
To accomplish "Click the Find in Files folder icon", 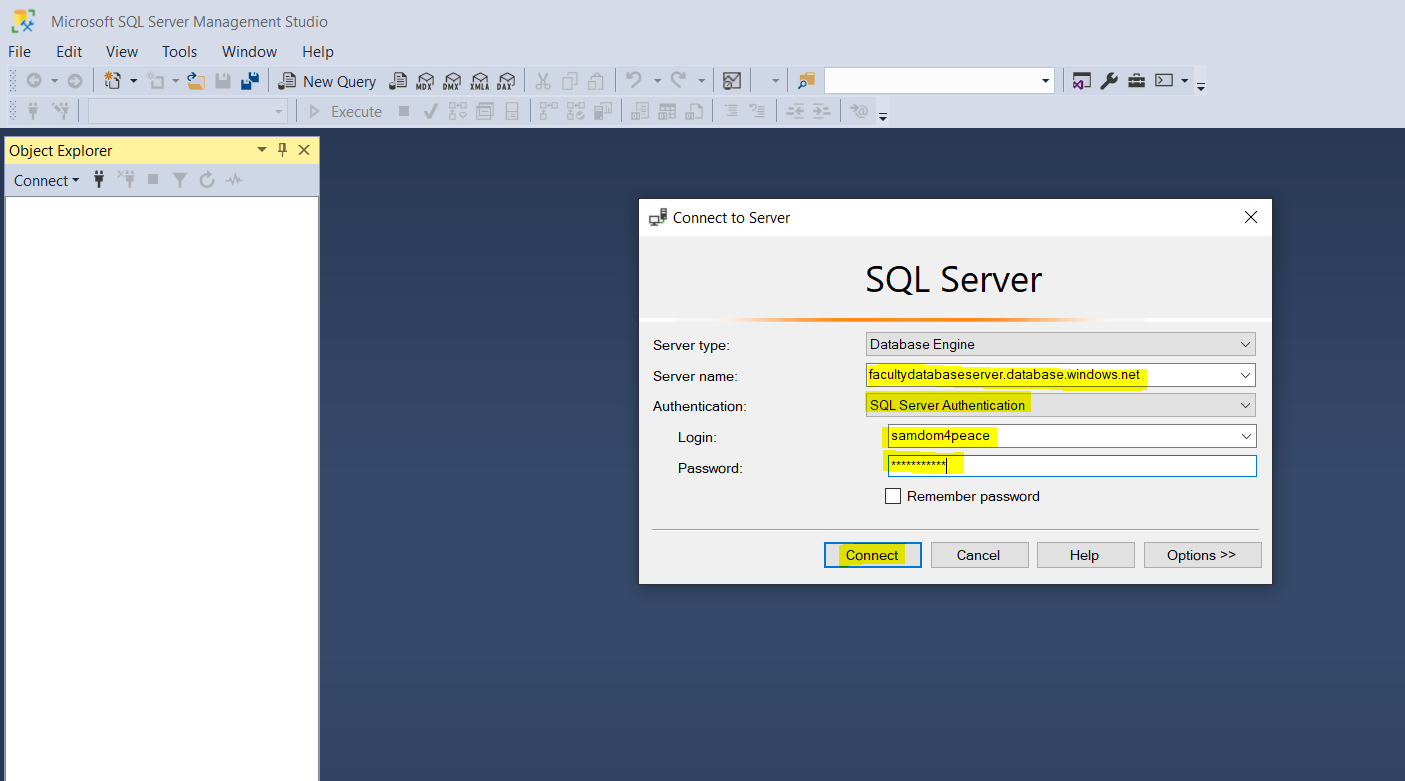I will 806,81.
